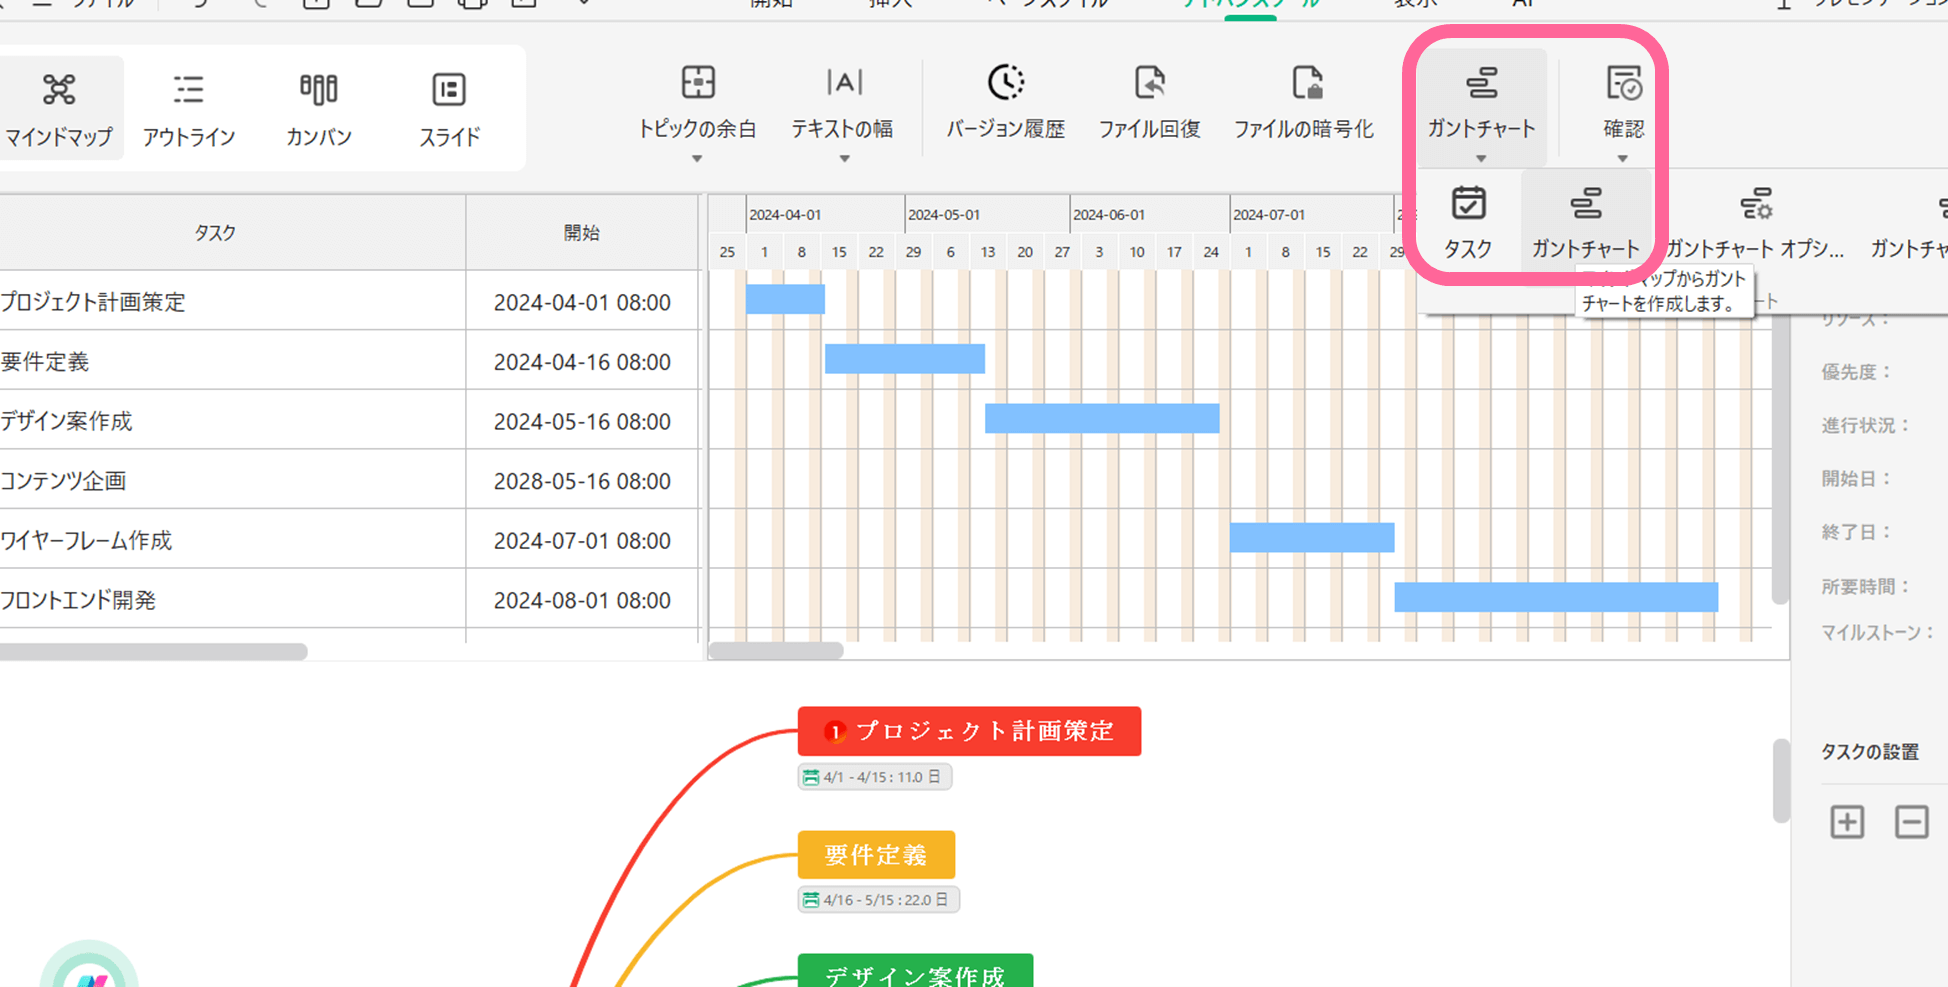1948x987 pixels.
Task: Select the 要件定義 mind map topic
Action: [x=876, y=855]
